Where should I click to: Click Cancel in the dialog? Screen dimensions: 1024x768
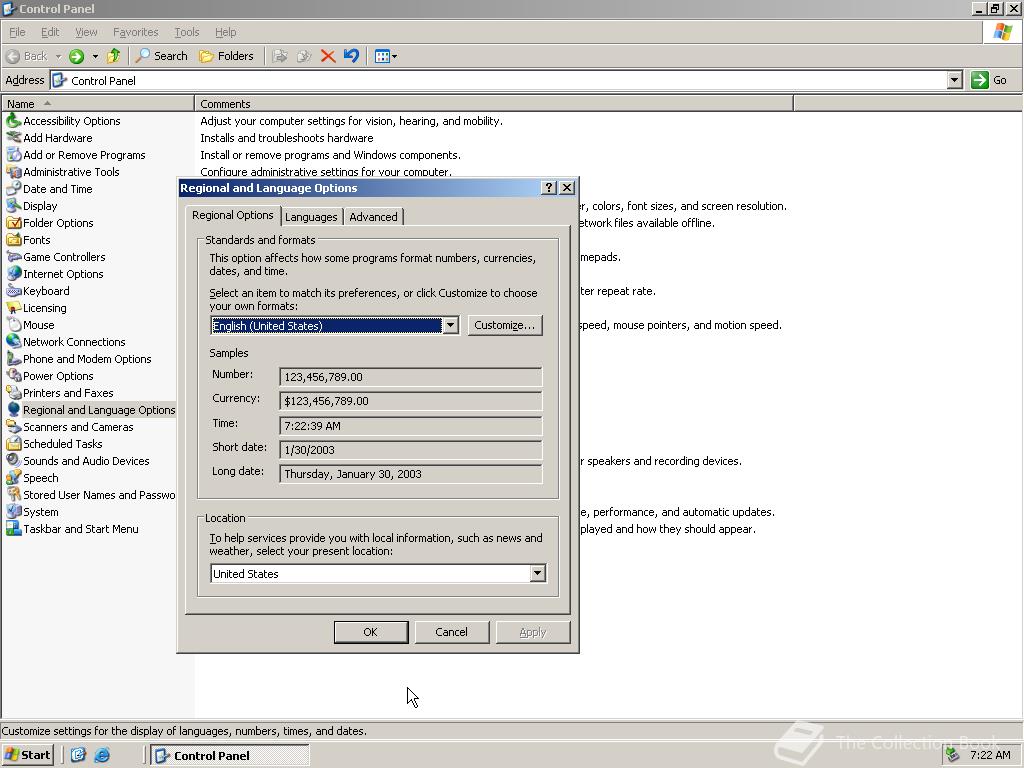451,632
